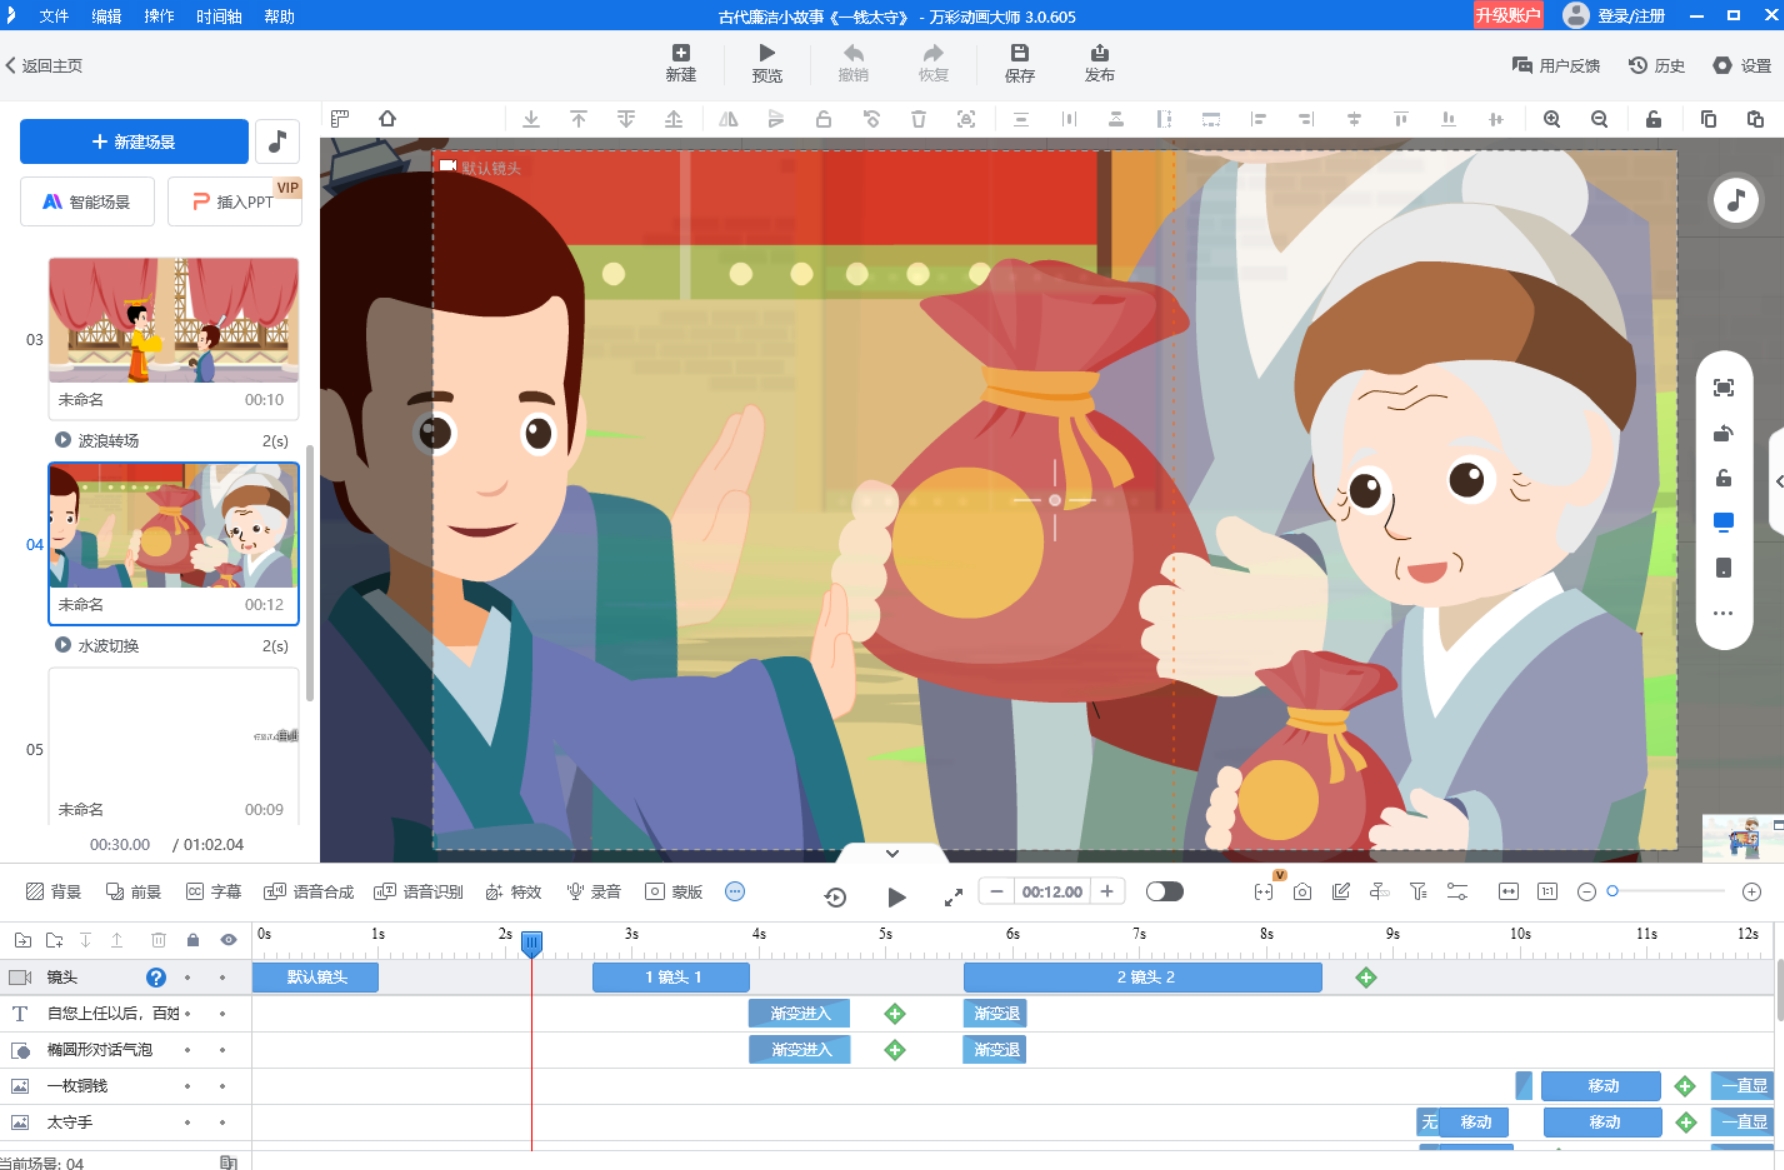
Task: Click the fullscreen expand arrows icon
Action: (953, 898)
